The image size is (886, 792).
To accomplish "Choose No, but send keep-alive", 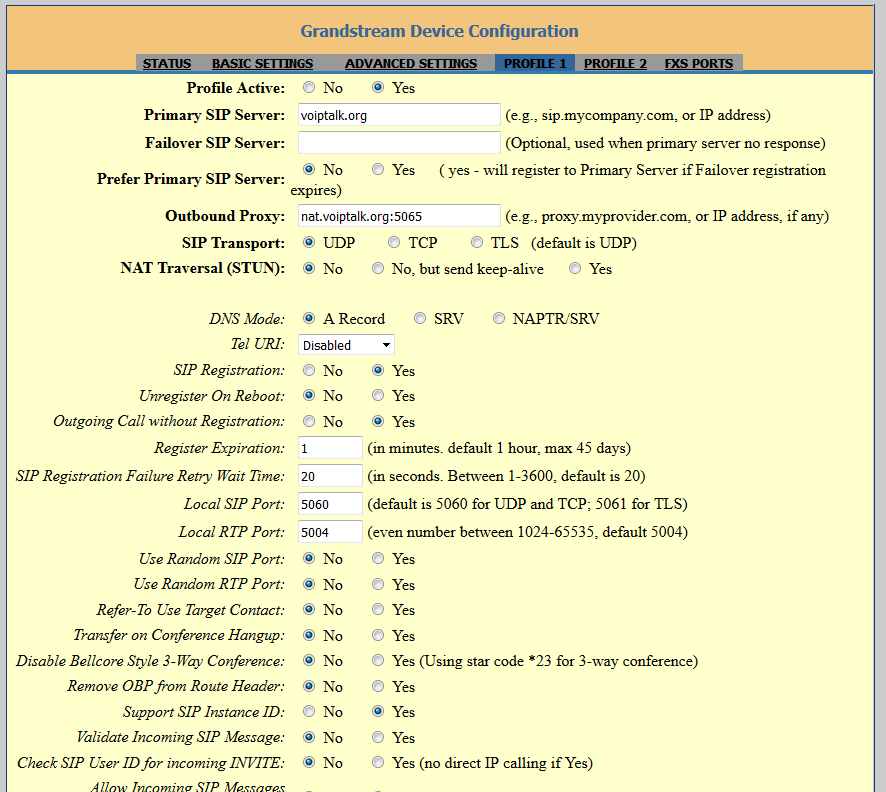I will (378, 268).
